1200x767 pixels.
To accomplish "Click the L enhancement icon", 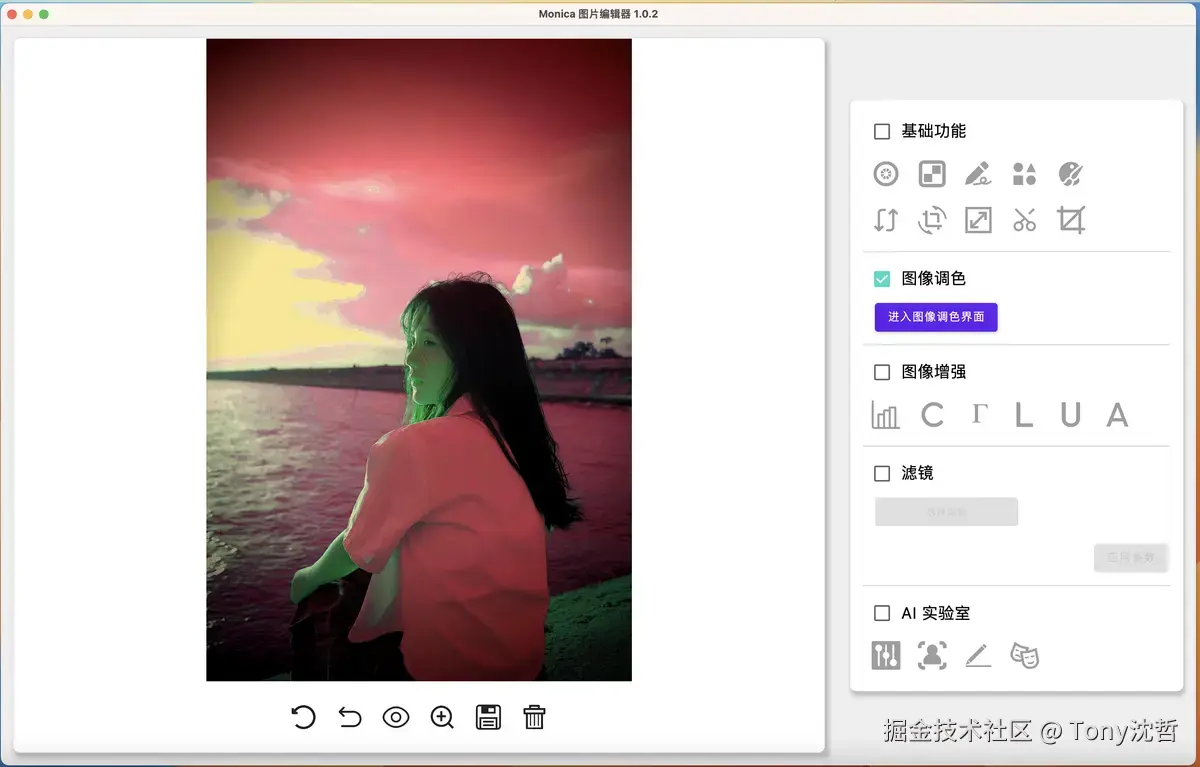I will 1024,415.
